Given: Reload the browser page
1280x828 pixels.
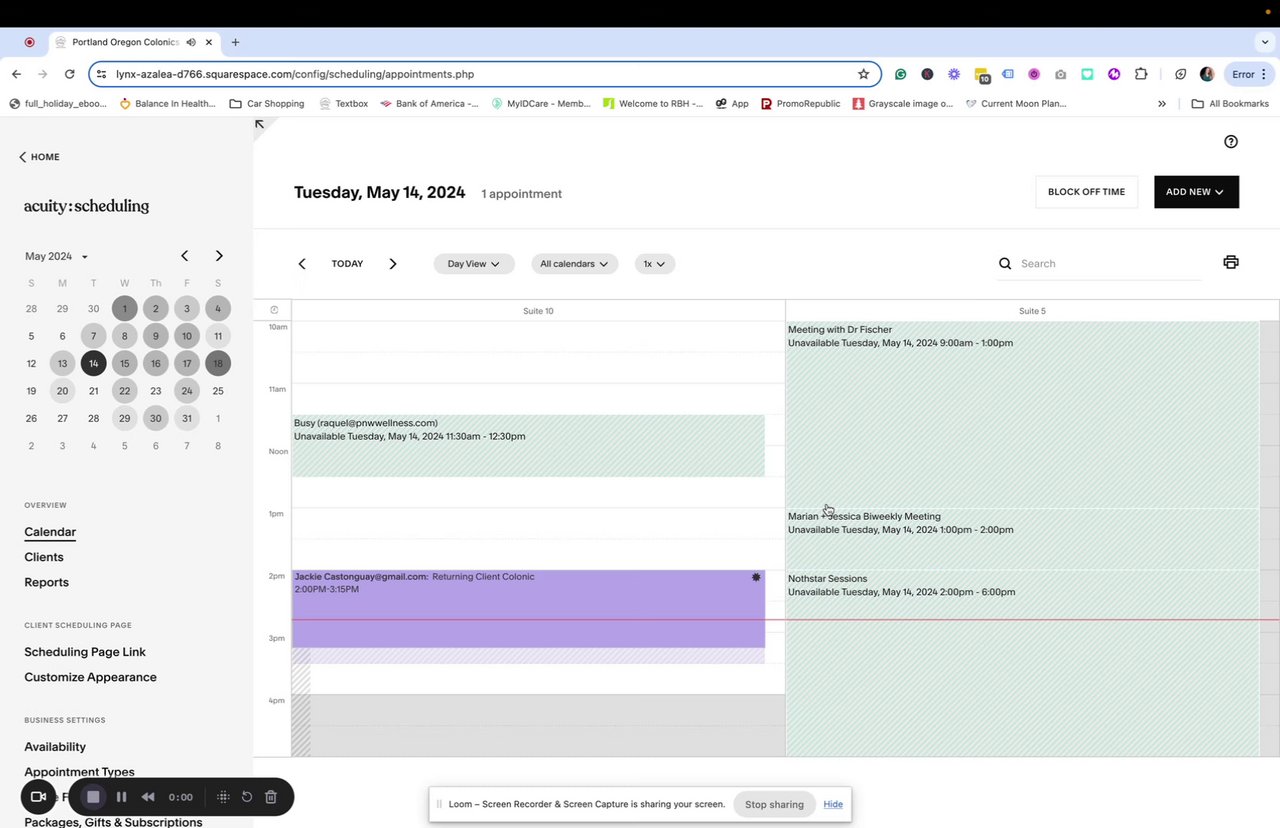Looking at the screenshot, I should point(69,74).
